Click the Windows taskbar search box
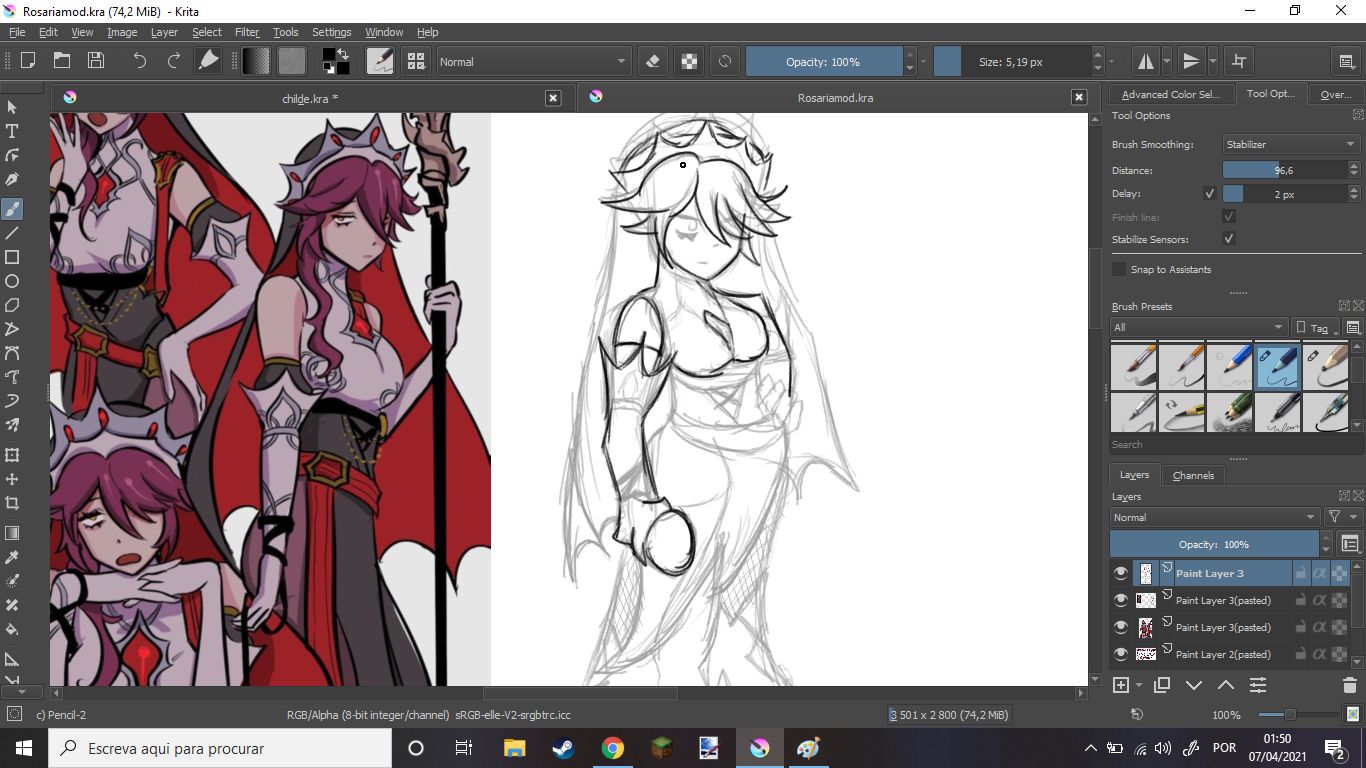 coord(220,748)
